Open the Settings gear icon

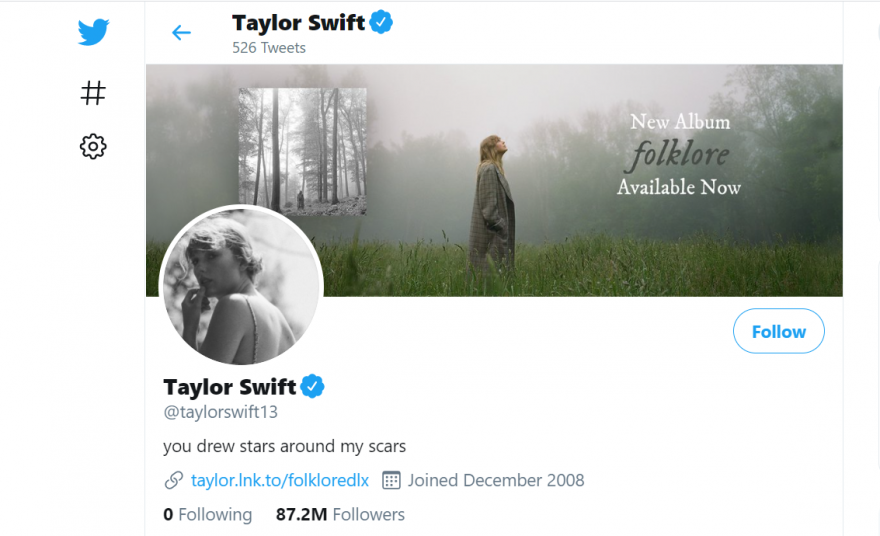point(93,147)
